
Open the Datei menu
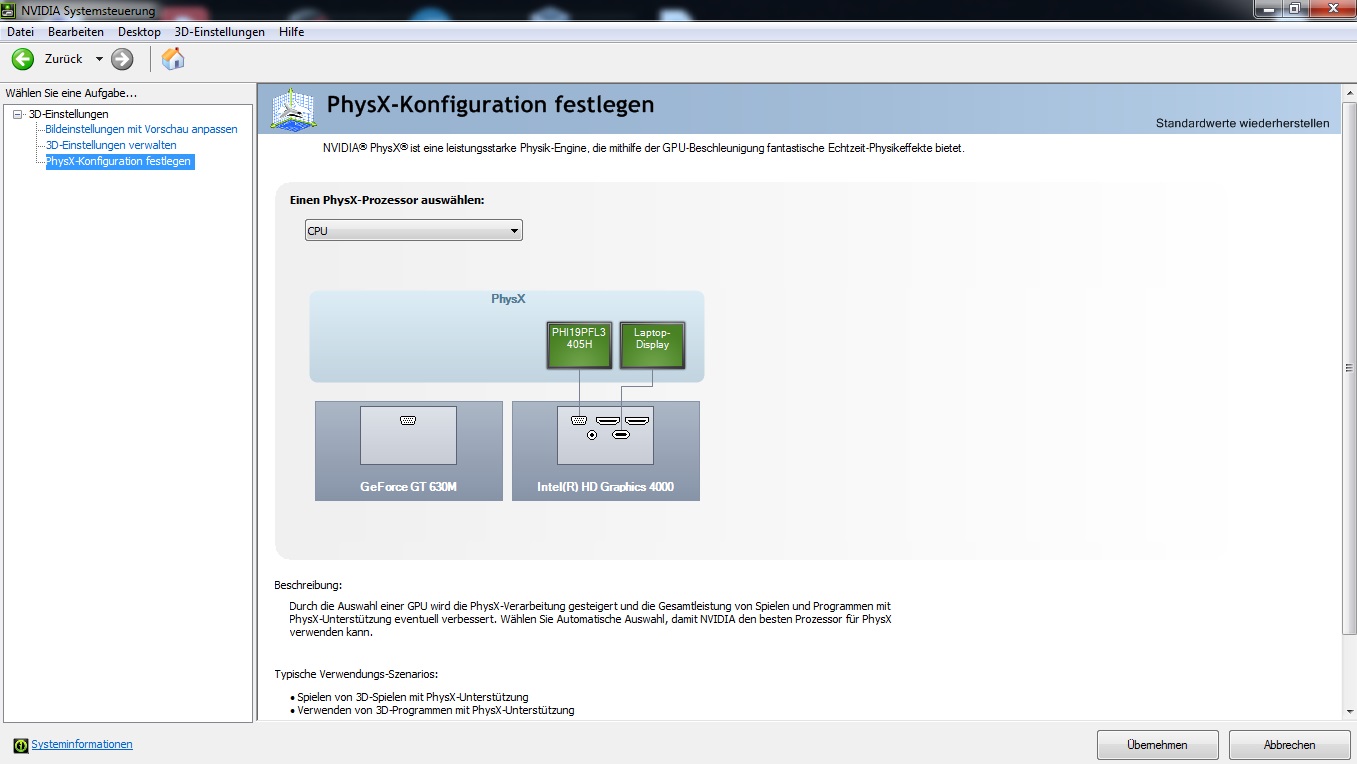20,32
